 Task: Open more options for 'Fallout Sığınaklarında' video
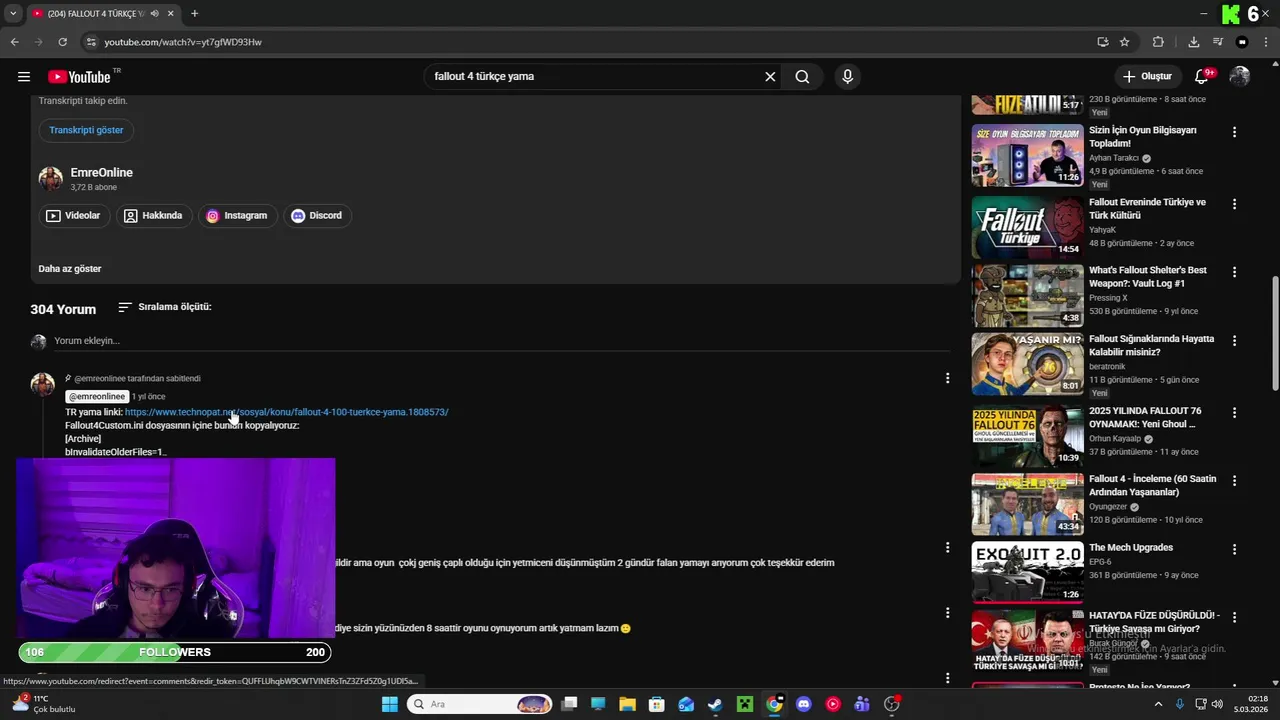click(x=1234, y=341)
